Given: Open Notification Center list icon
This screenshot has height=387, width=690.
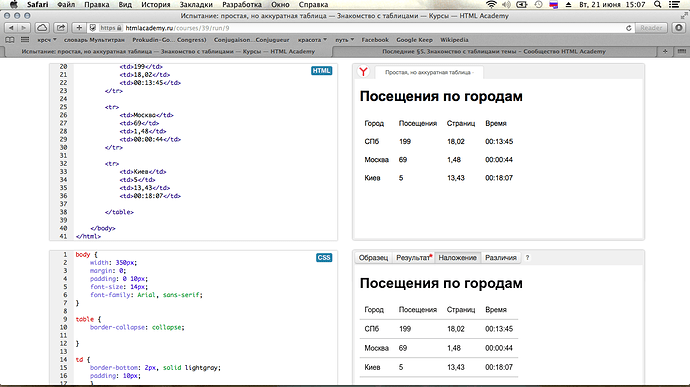Looking at the screenshot, I should coord(674,4).
